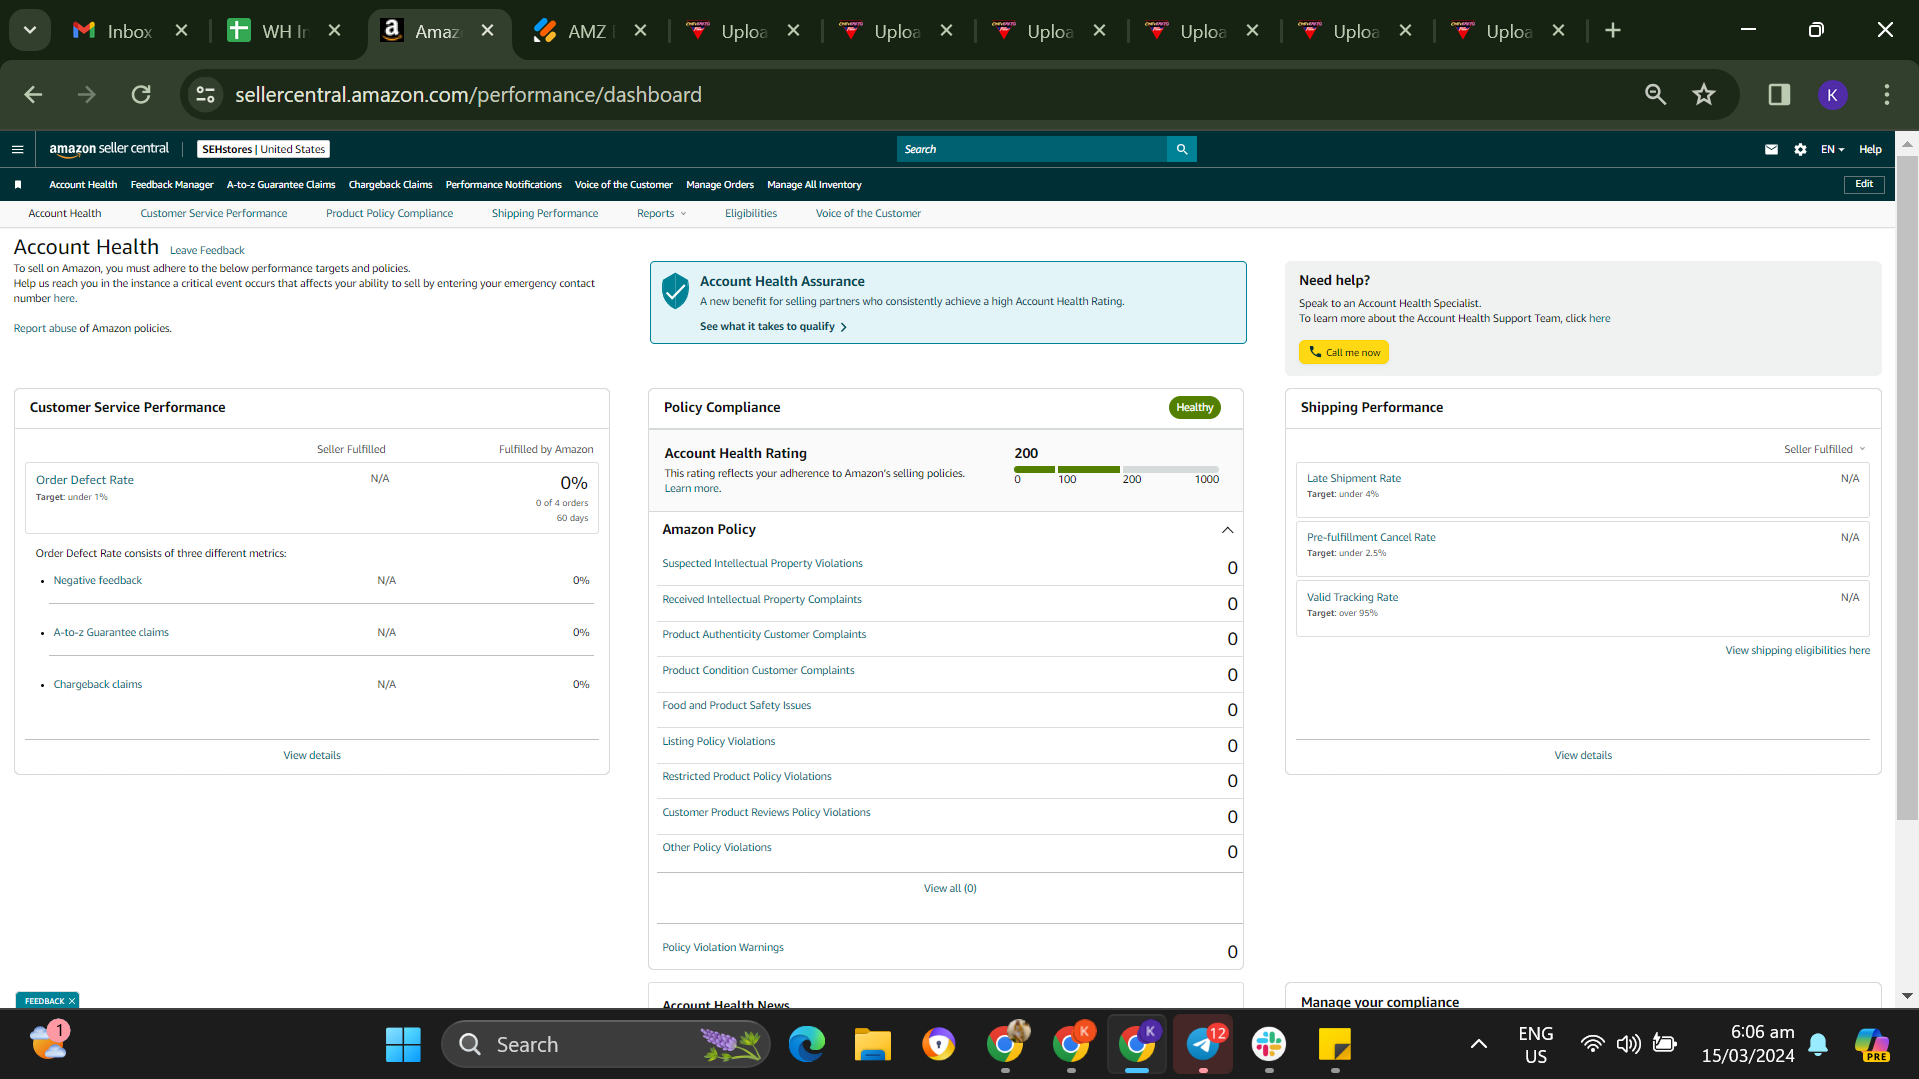Screen dimensions: 1919x1079
Task: Open the Valid Tracking Rate link
Action: click(x=1352, y=598)
